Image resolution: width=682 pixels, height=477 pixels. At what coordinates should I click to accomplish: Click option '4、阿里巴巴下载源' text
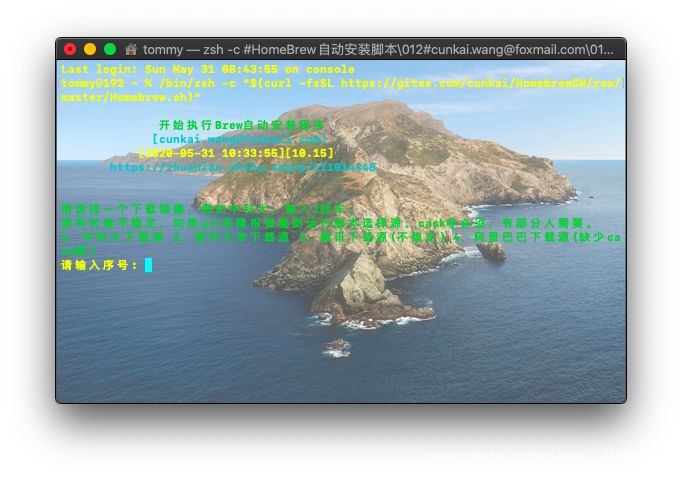[x=511, y=237]
